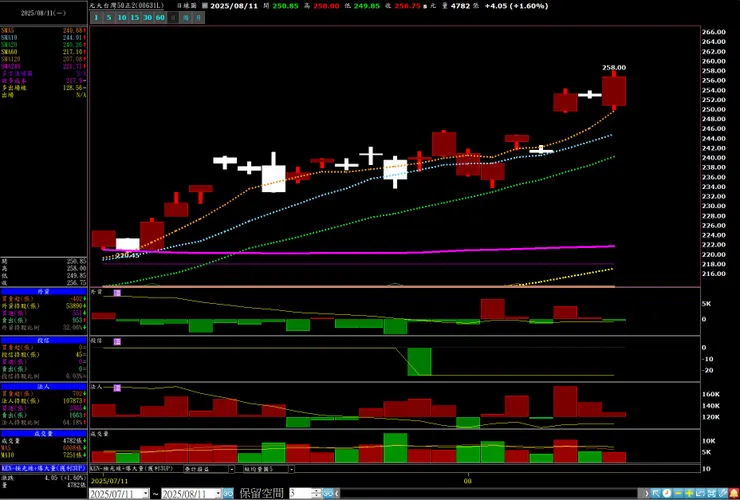The height and width of the screenshot is (500, 740).
Task: Click the undo curved-arrow icon
Action: click(700, 493)
